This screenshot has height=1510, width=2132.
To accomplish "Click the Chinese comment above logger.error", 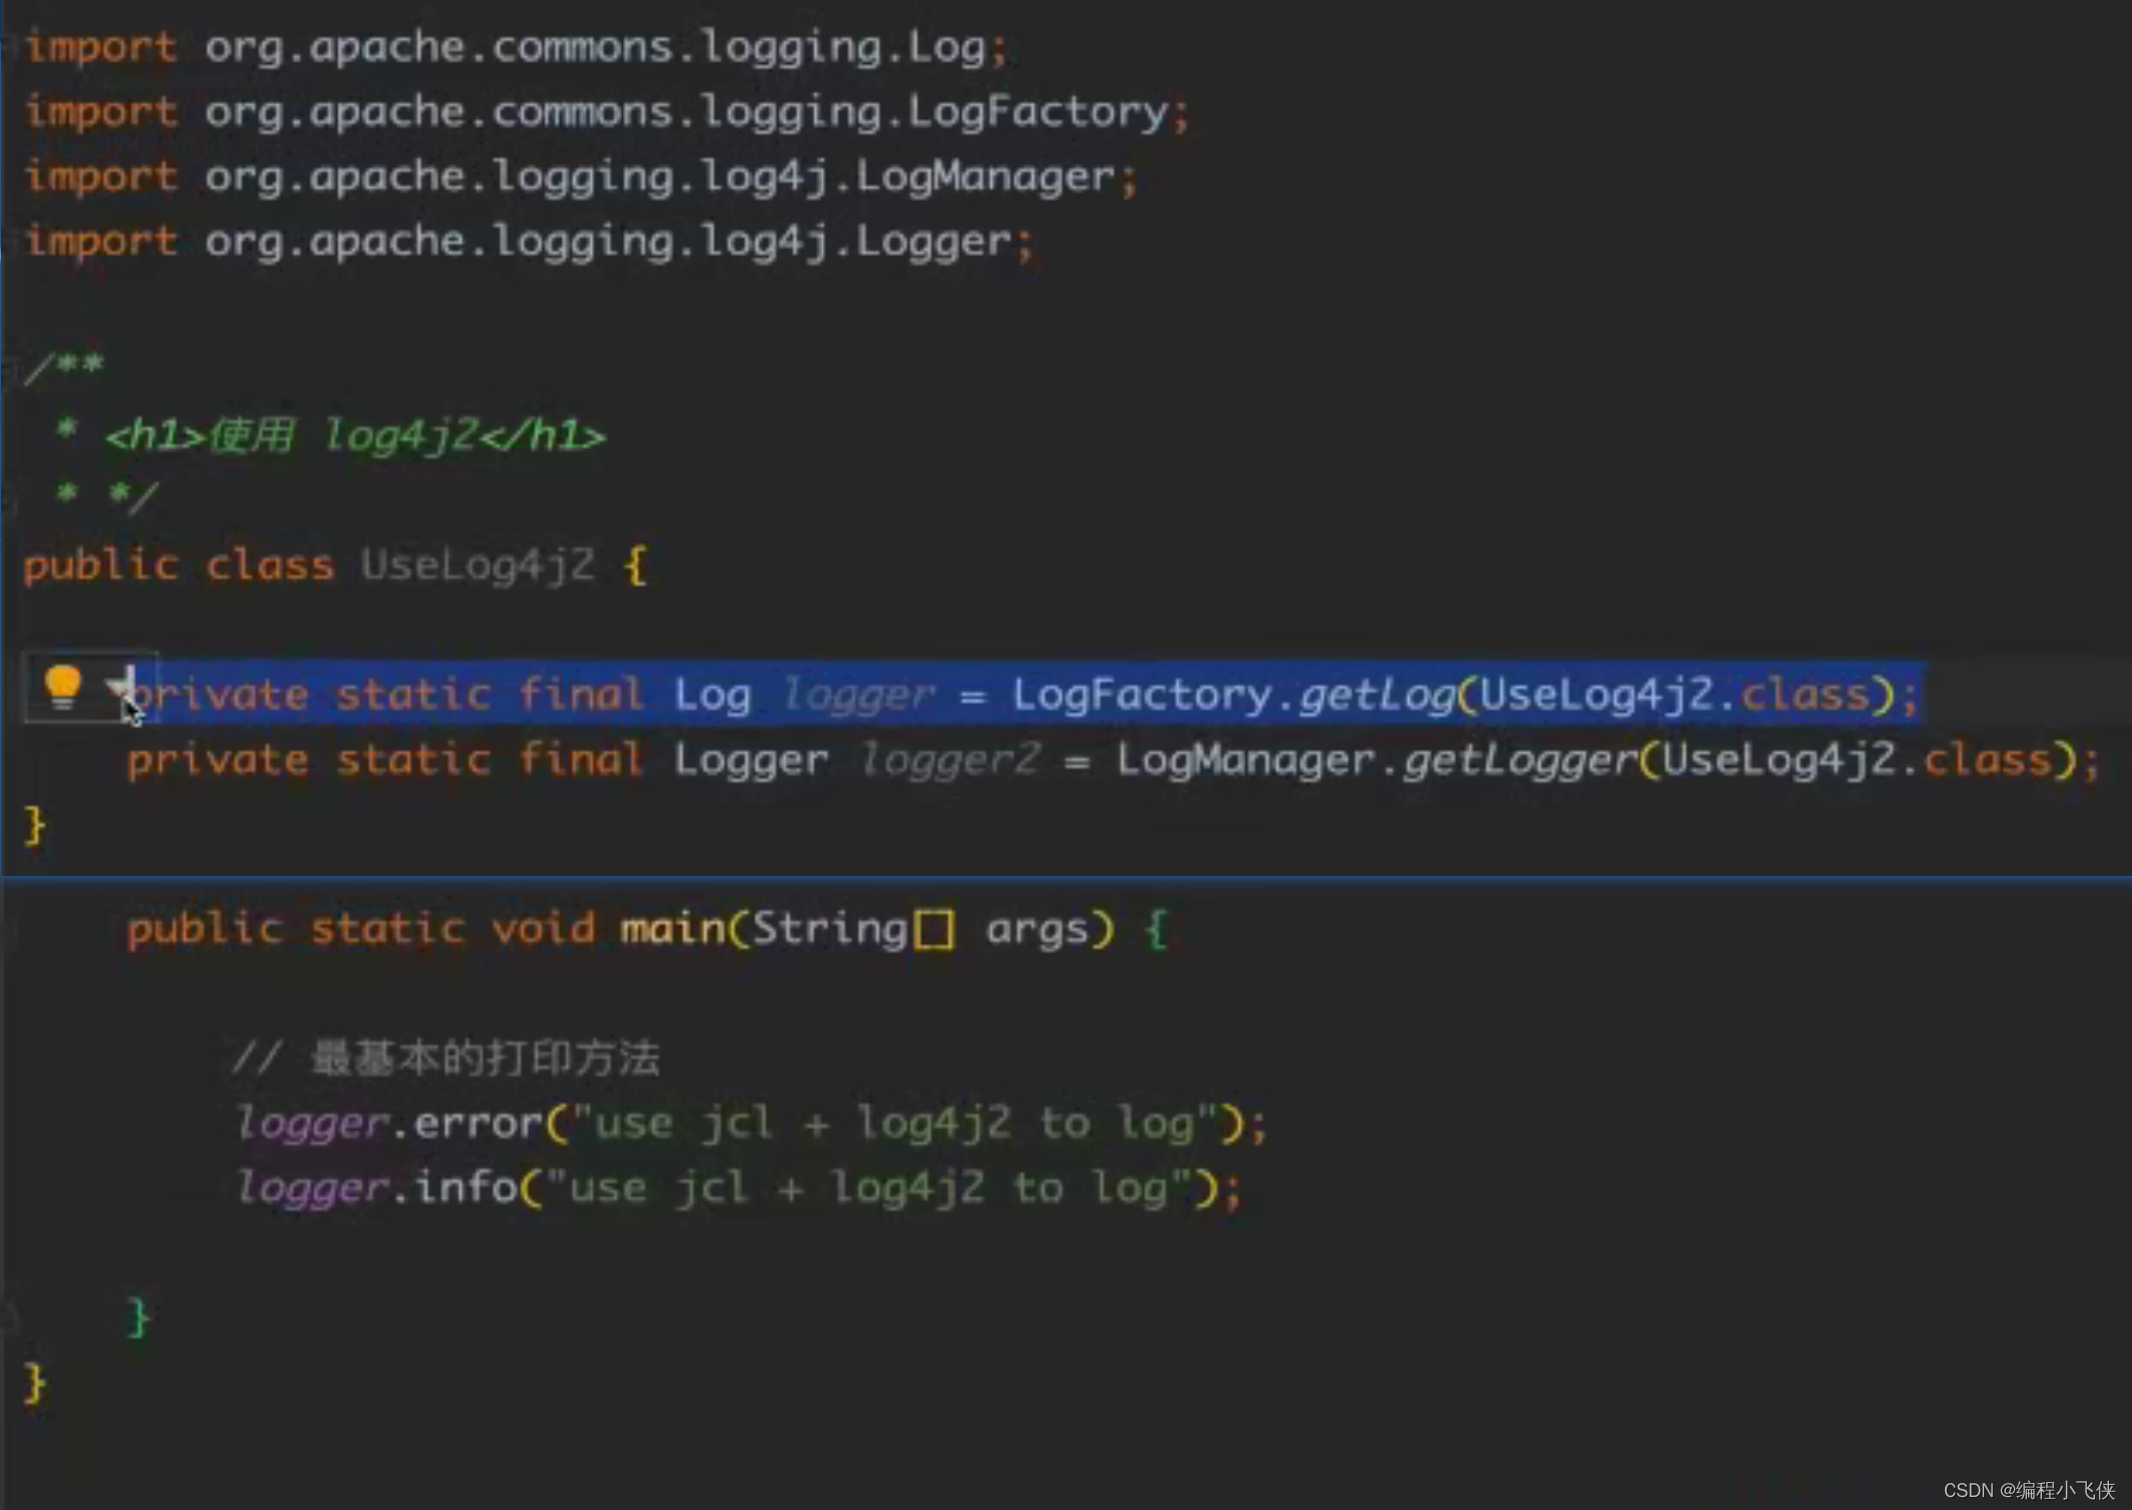I will point(446,1058).
